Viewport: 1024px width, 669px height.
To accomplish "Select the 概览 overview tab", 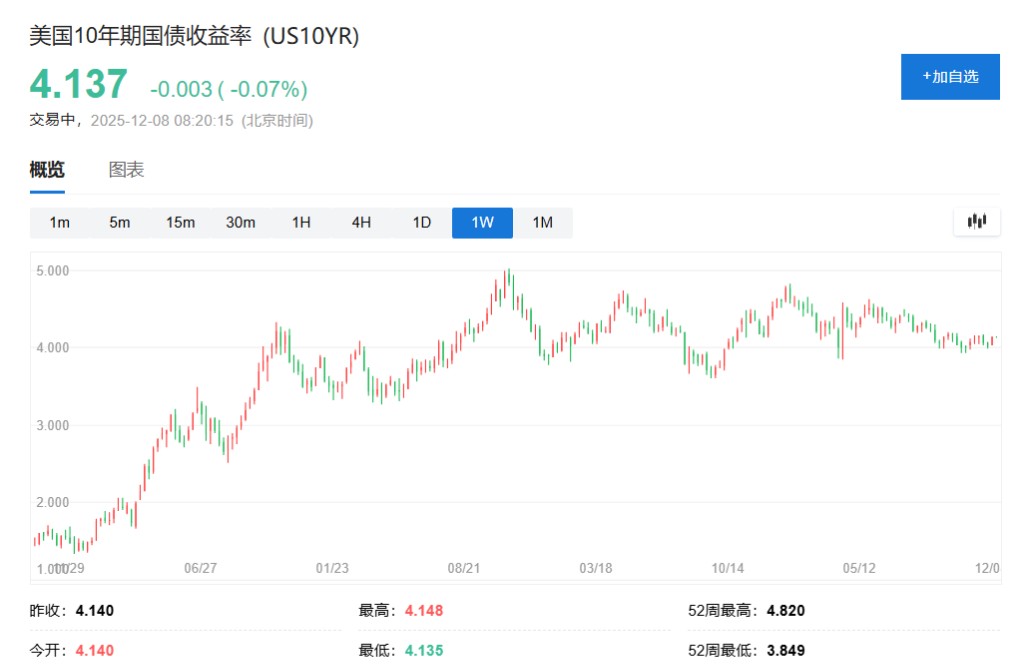I will coord(47,170).
